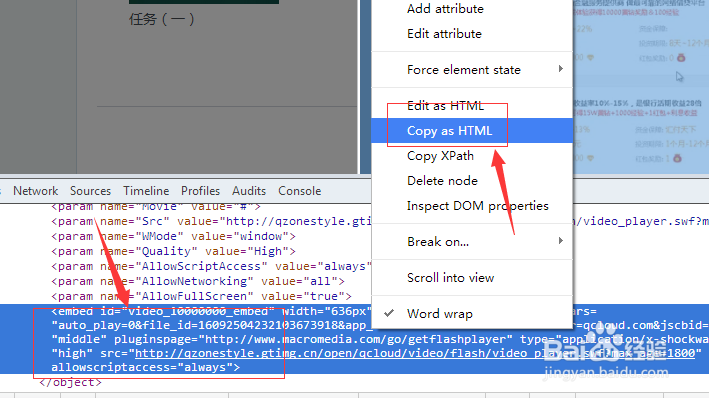709x398 pixels.
Task: Select Copy XPath menu entry
Action: (x=440, y=156)
